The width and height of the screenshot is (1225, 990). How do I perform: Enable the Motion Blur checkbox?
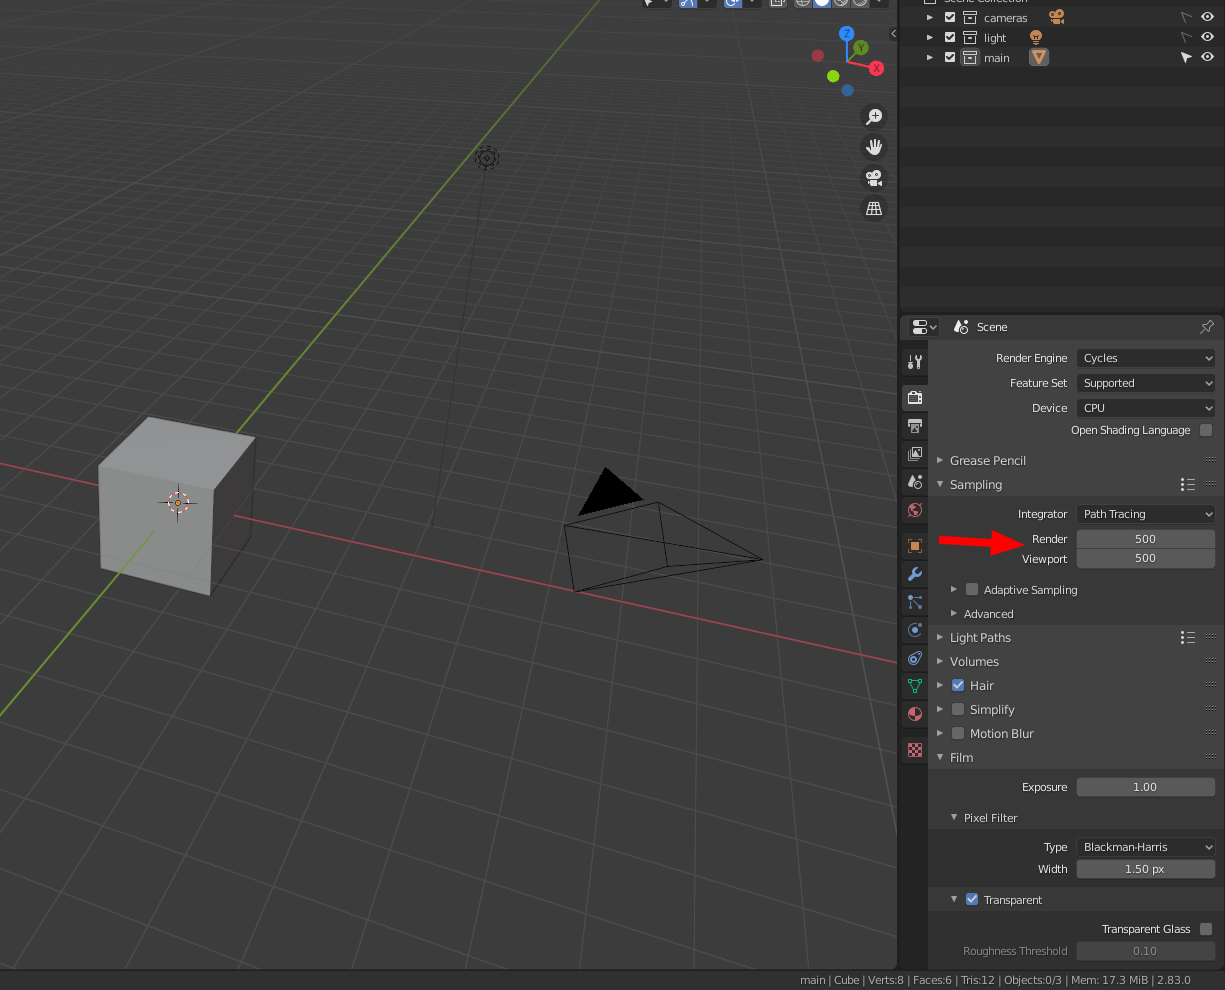(x=958, y=733)
